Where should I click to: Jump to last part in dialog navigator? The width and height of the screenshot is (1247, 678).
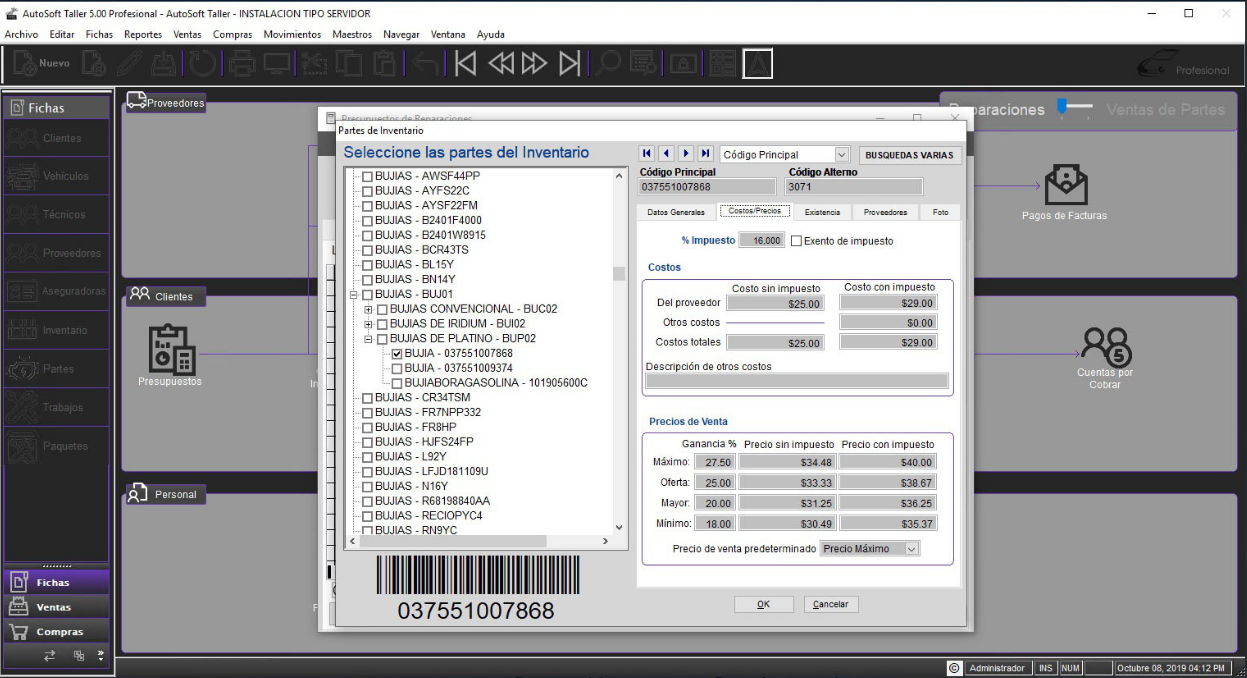tap(705, 154)
